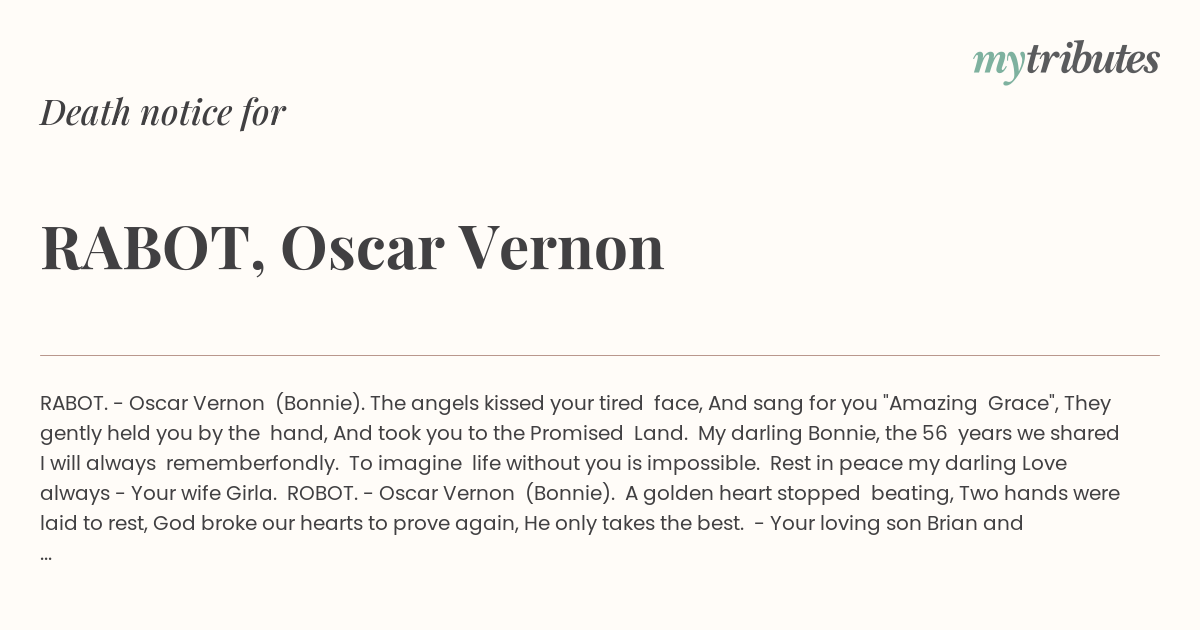Click the mytributes logo
This screenshot has width=1200, height=630.
click(1066, 61)
